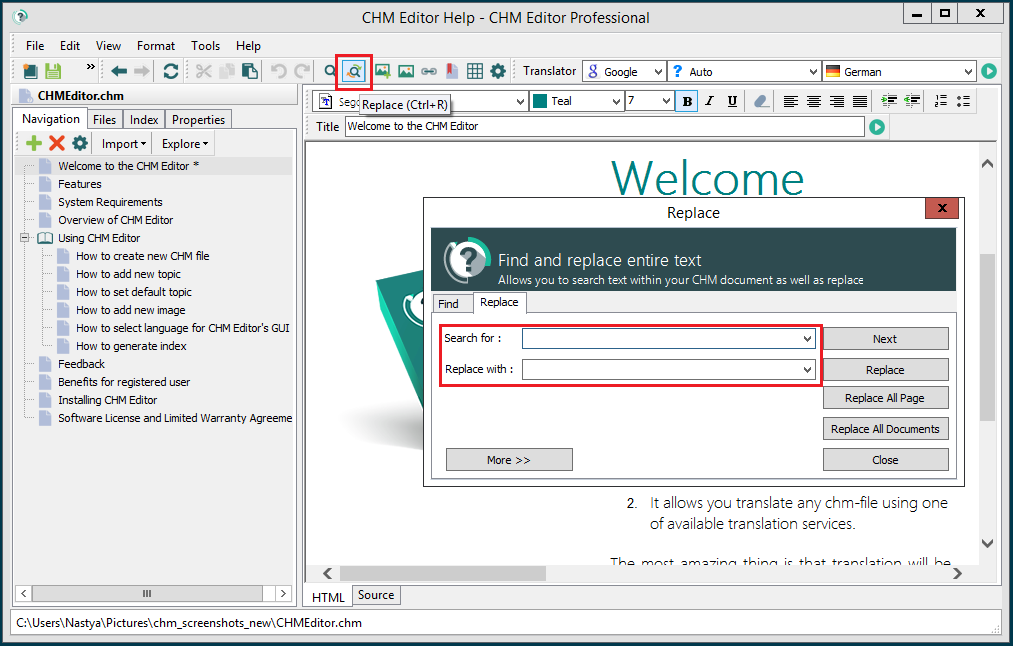1013x646 pixels.
Task: Save the CHM file
Action: click(52, 71)
